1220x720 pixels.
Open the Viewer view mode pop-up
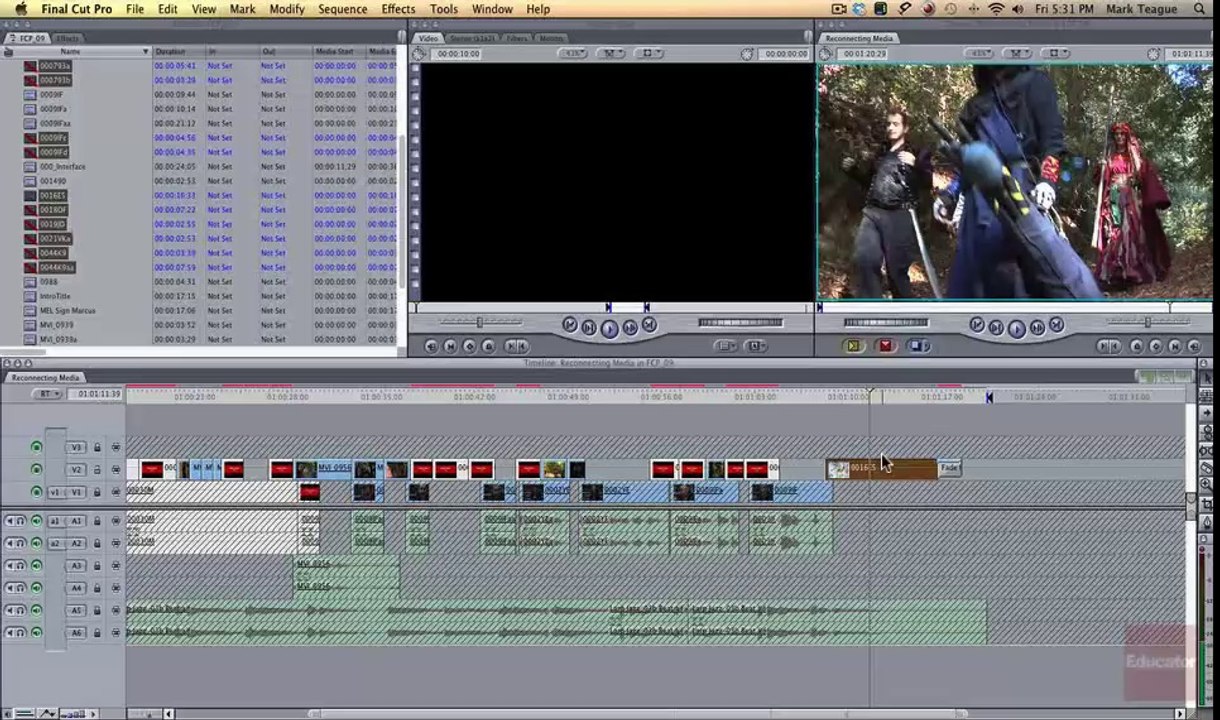click(648, 53)
